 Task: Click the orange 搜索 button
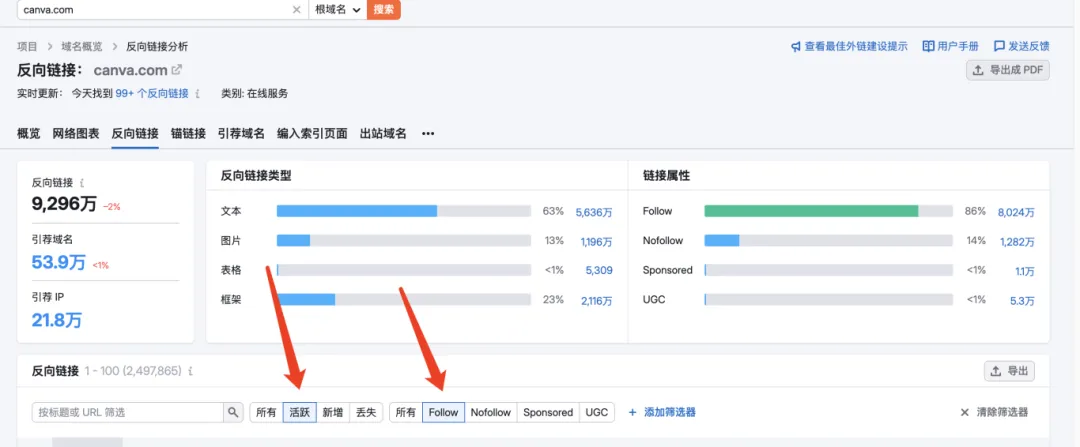384,10
